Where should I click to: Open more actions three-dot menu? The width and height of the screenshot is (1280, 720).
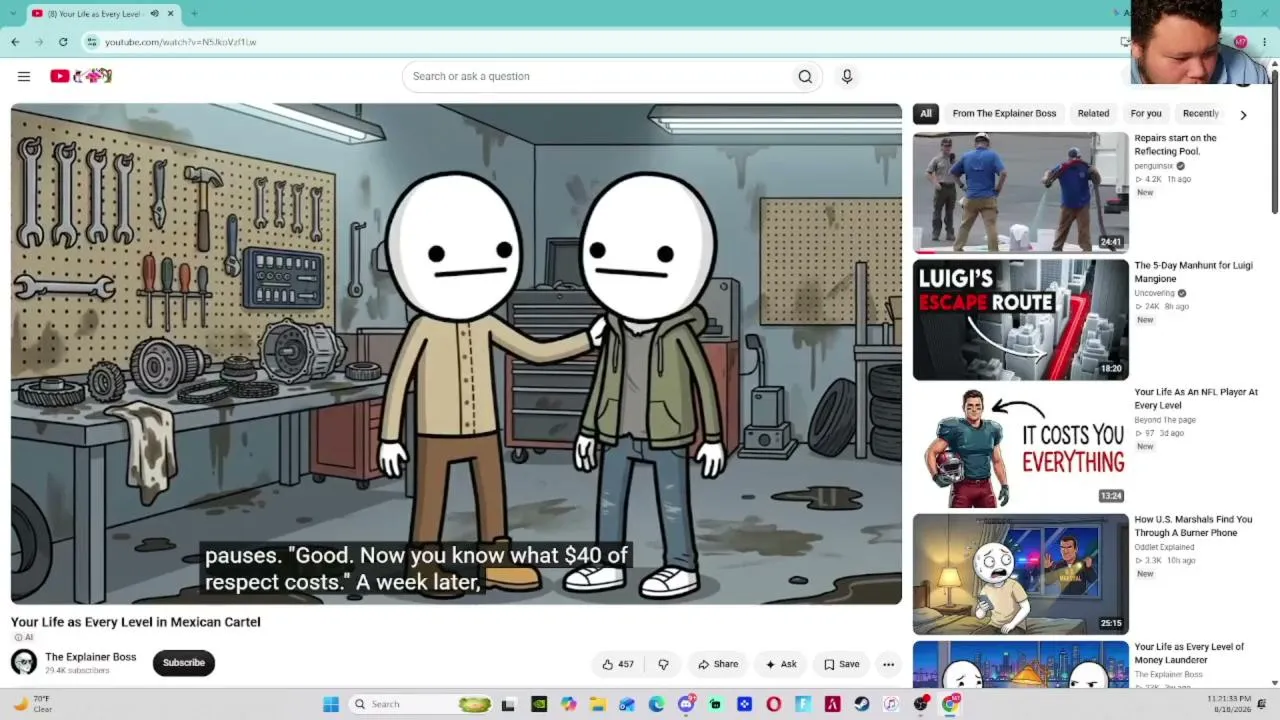pyautogui.click(x=888, y=664)
